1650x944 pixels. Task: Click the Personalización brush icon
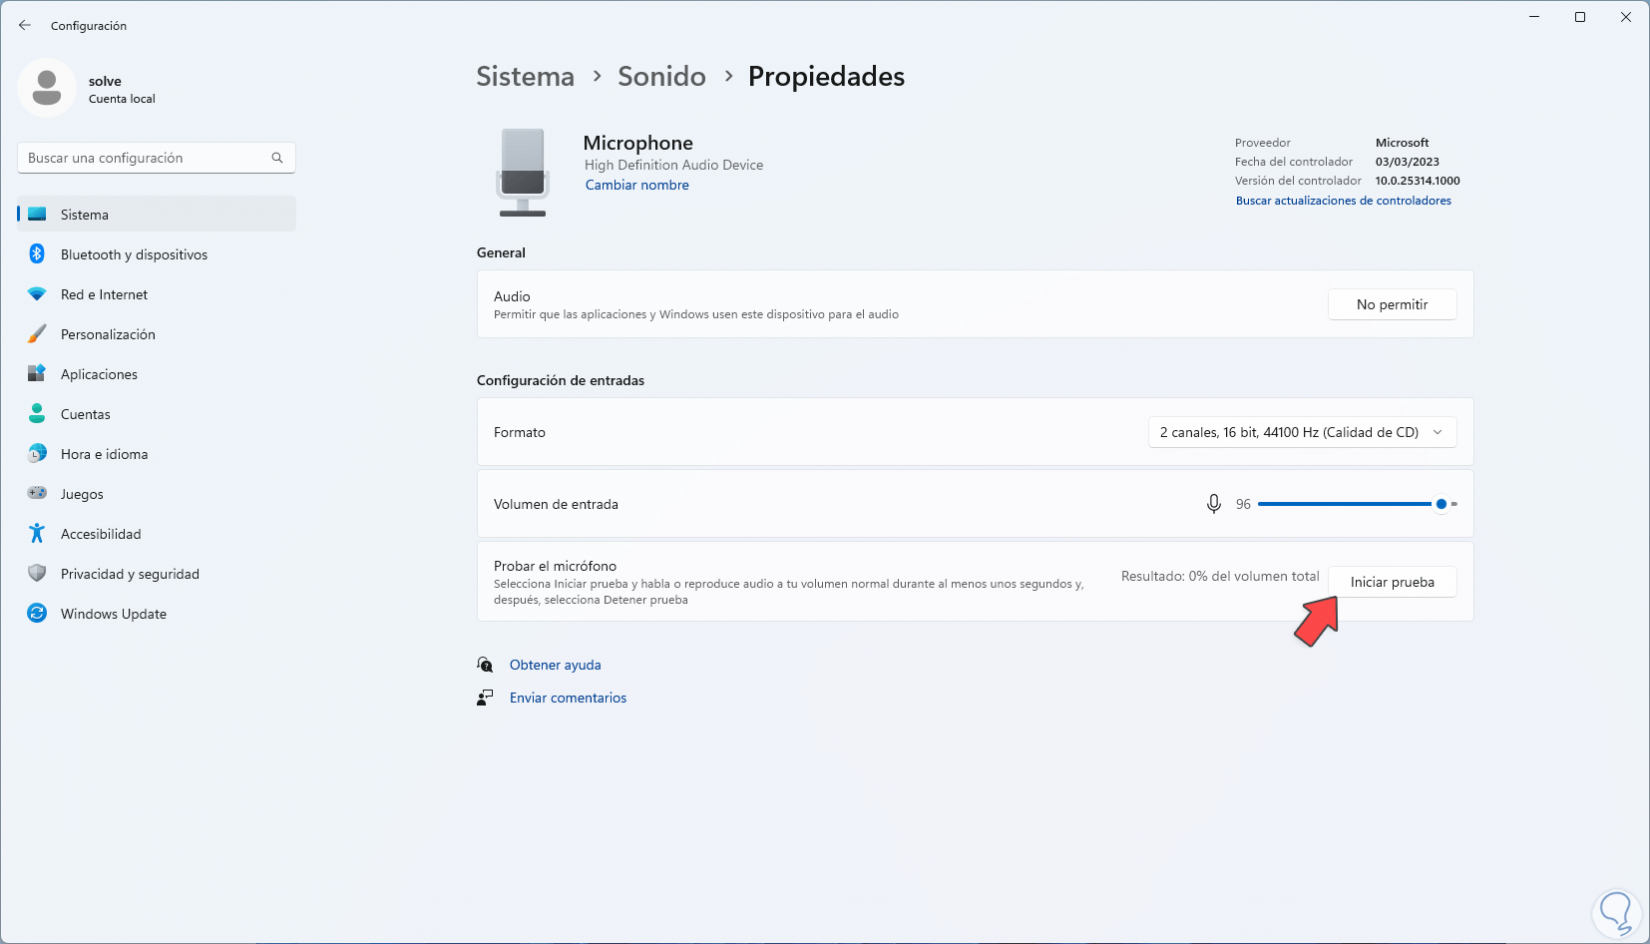(37, 334)
